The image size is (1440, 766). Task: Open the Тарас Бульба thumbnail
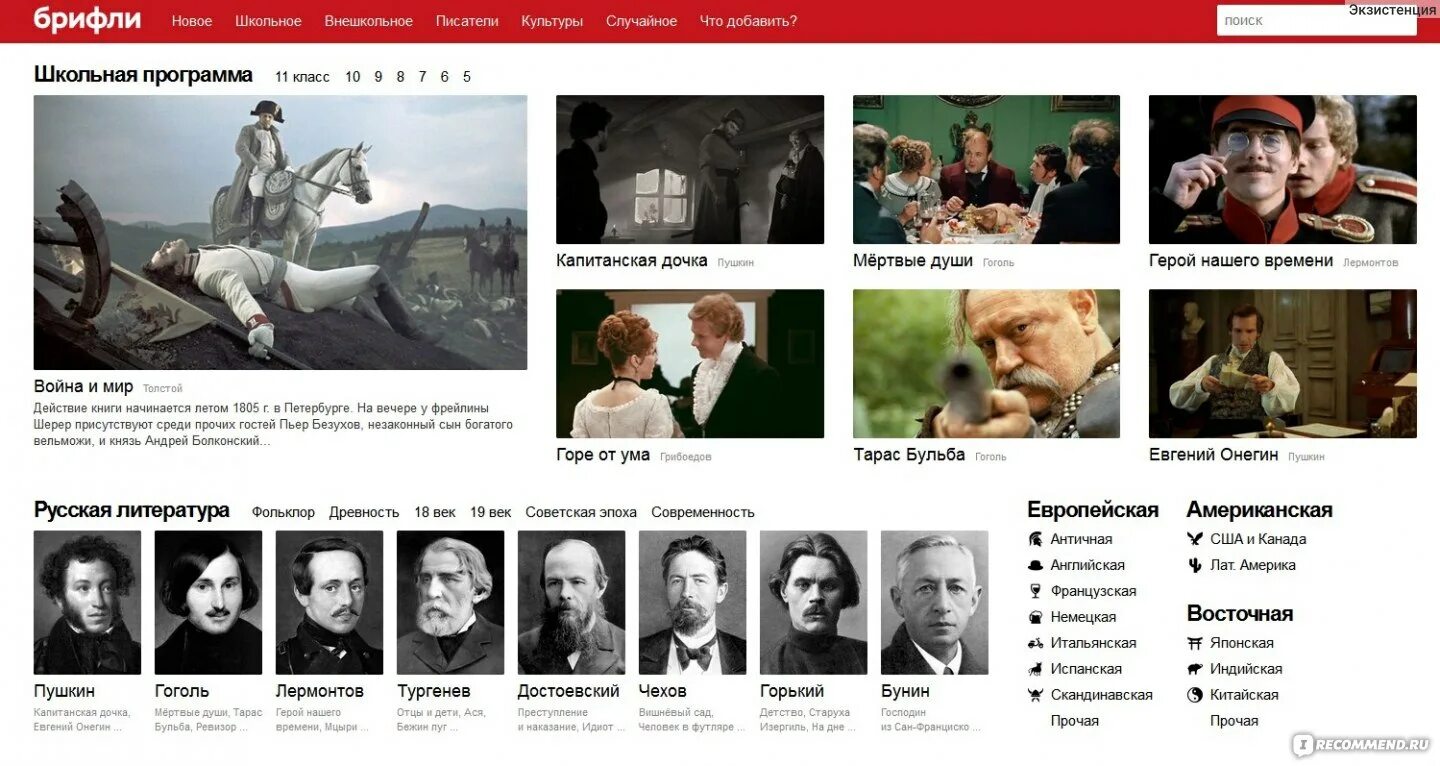986,363
